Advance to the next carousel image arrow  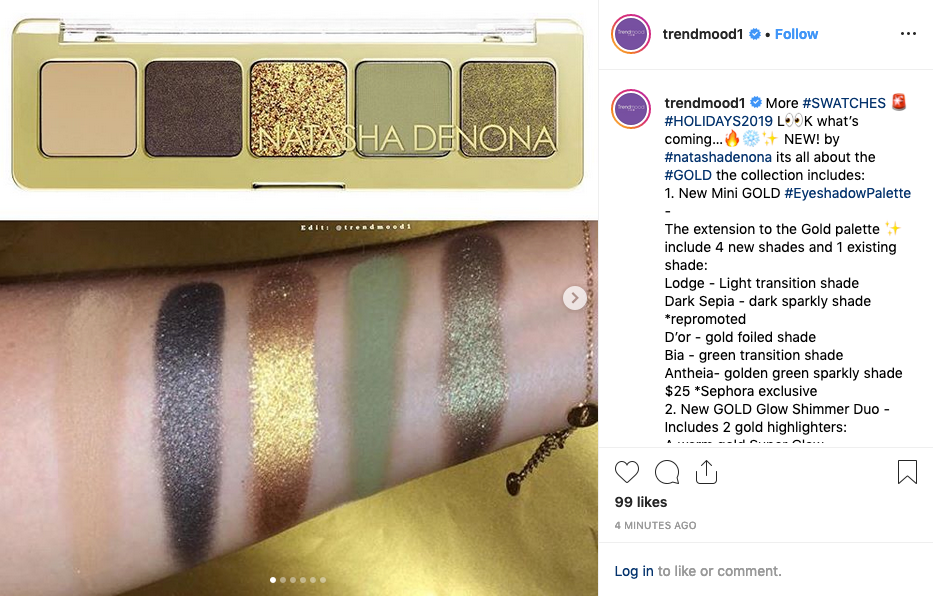(x=574, y=298)
